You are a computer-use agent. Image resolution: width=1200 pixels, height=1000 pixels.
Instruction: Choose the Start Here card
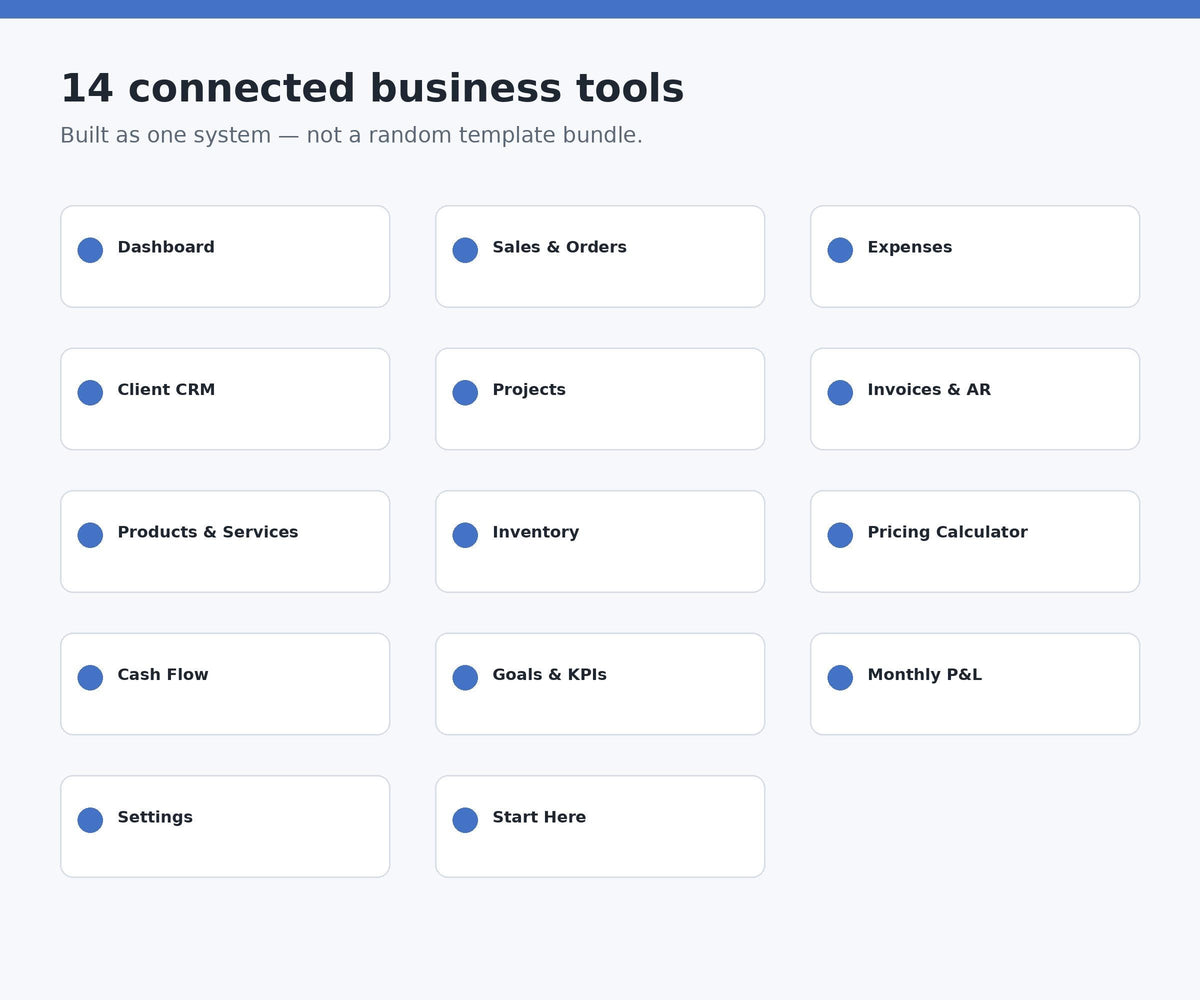[x=600, y=826]
